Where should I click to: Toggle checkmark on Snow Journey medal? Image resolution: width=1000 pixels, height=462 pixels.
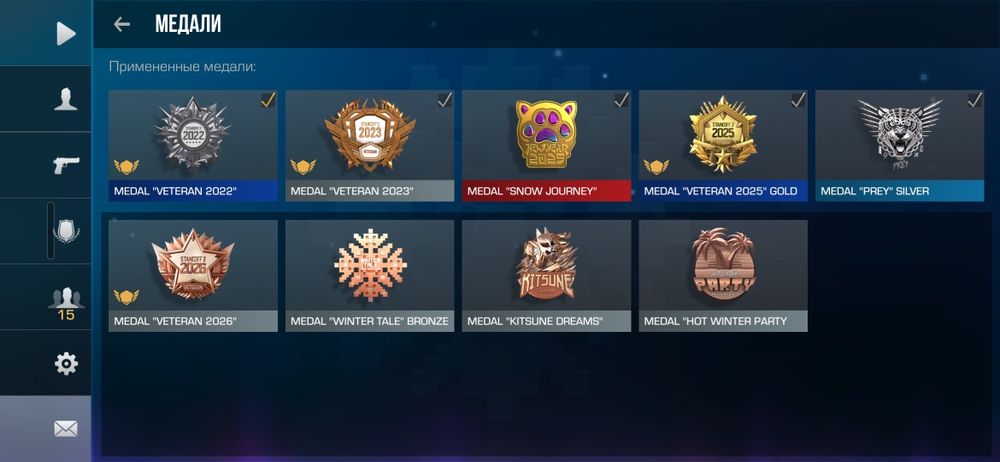point(622,100)
